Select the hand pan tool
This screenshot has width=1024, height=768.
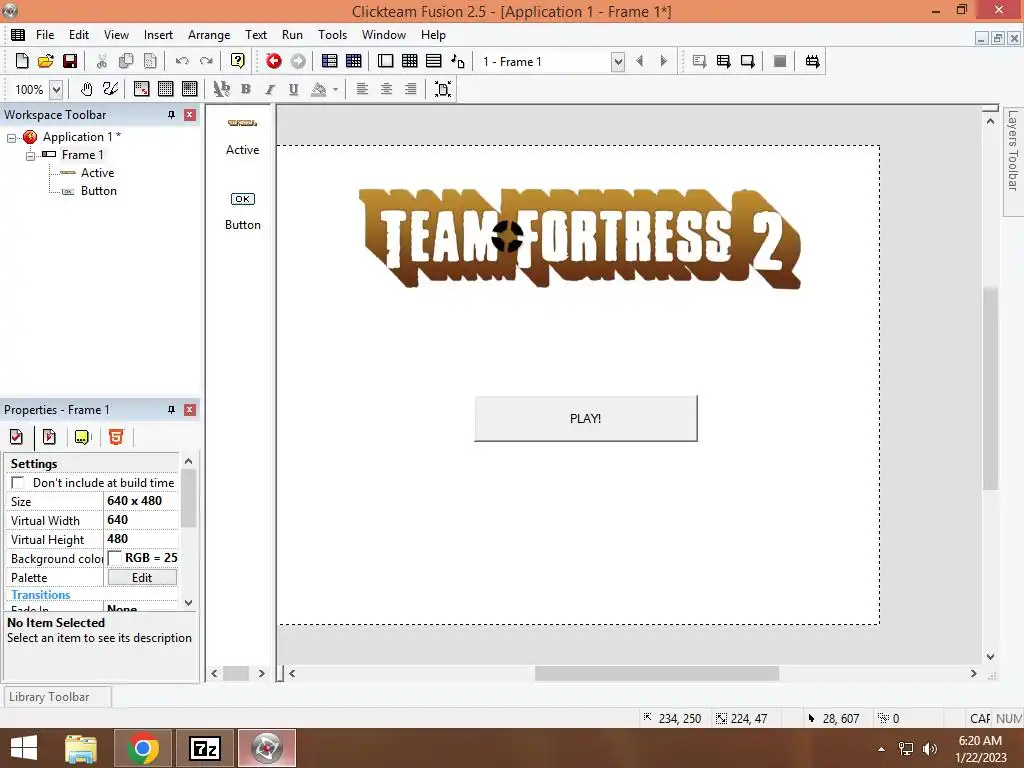click(x=86, y=89)
